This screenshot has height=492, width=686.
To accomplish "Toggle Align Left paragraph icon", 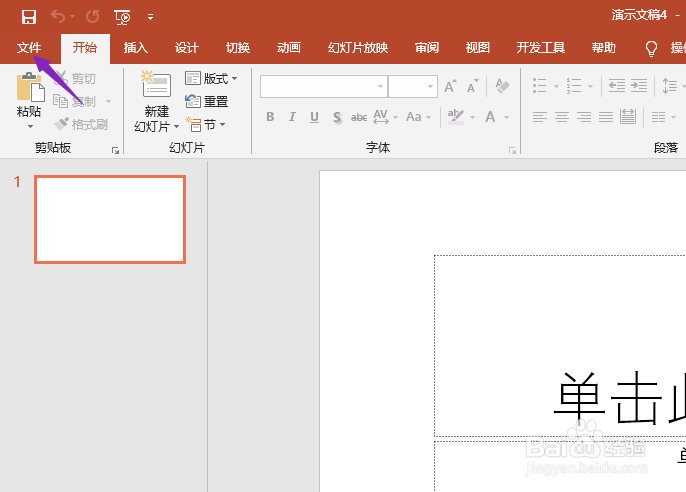I will (540, 117).
